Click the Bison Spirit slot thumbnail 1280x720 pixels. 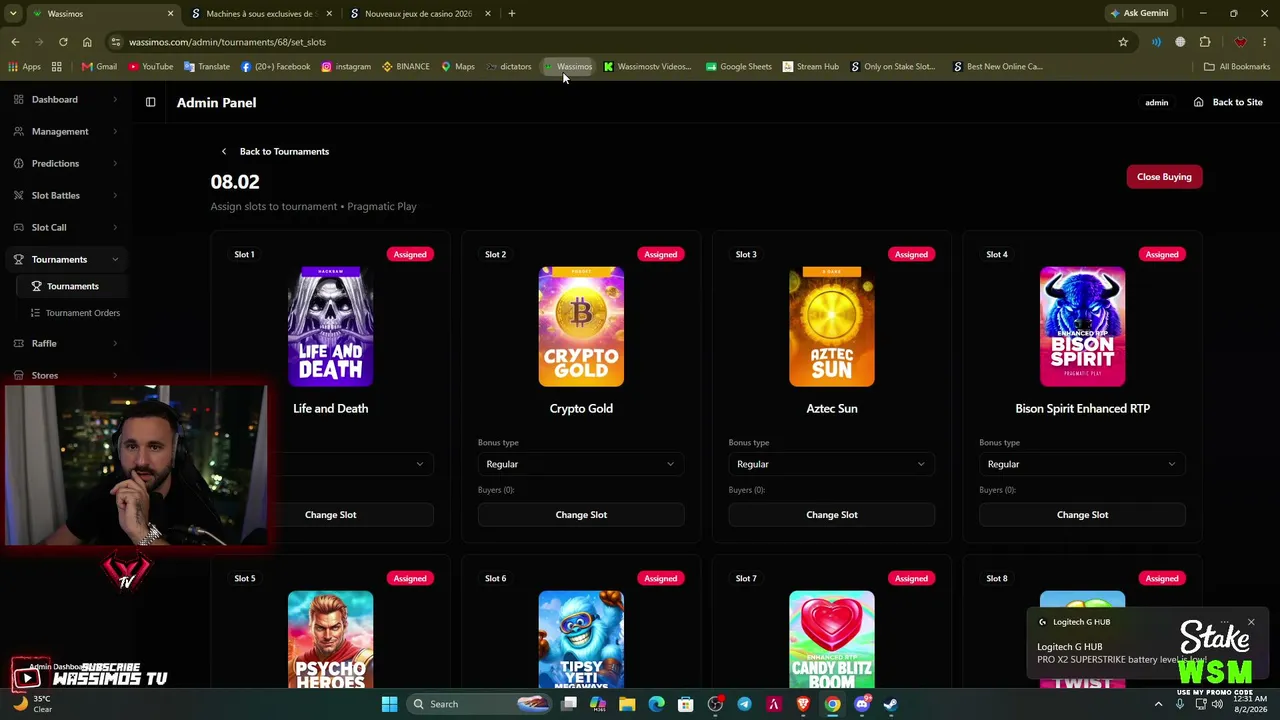[x=1082, y=326]
